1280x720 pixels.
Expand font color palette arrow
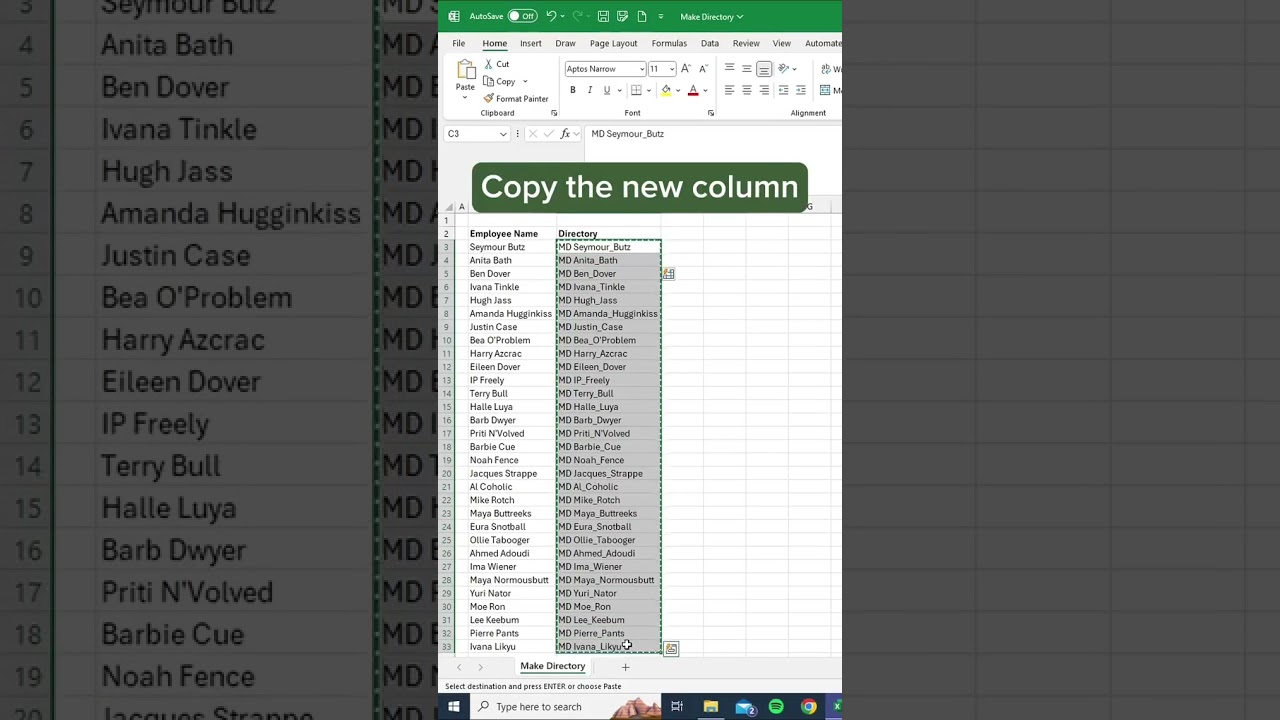(x=705, y=90)
